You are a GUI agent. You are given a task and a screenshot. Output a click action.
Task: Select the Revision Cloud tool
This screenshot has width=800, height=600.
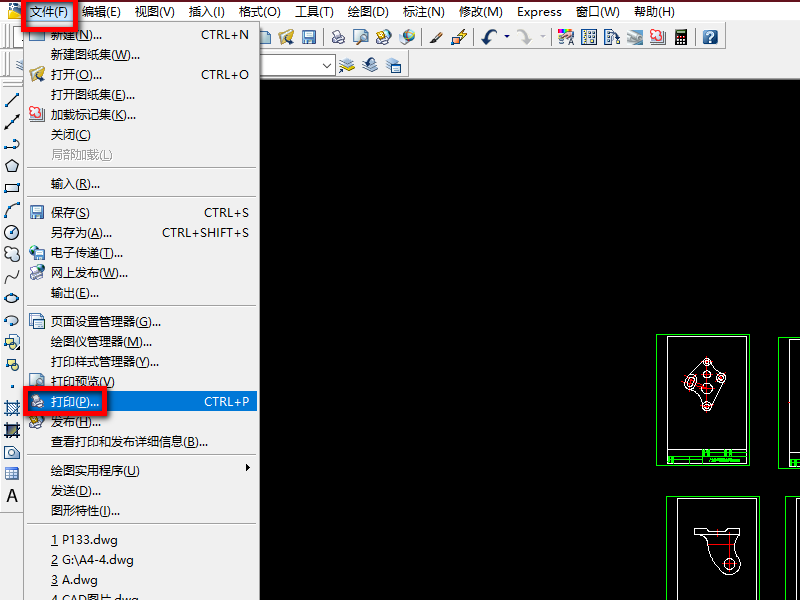tap(11, 254)
